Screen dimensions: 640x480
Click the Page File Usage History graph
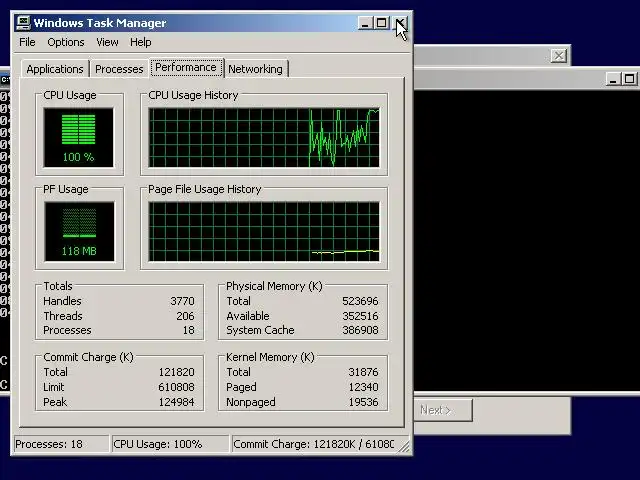pos(264,231)
